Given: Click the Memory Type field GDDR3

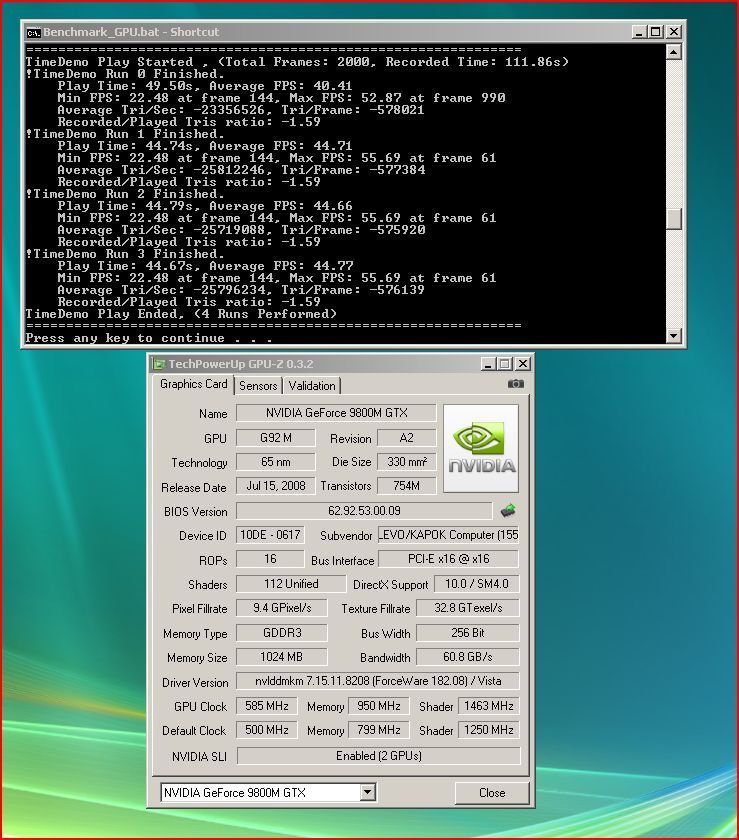Looking at the screenshot, I should pyautogui.click(x=282, y=633).
